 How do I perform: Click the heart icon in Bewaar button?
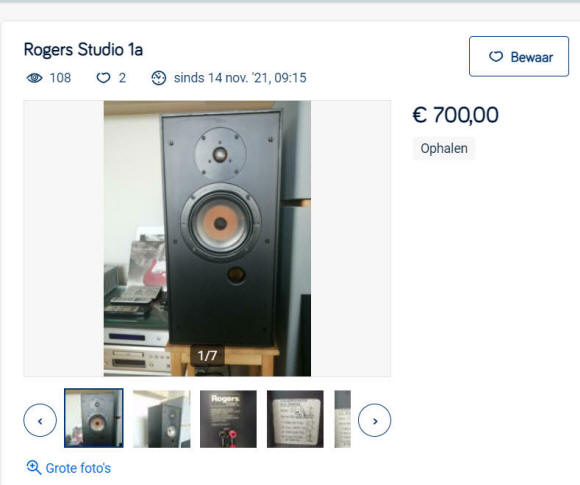click(x=496, y=57)
